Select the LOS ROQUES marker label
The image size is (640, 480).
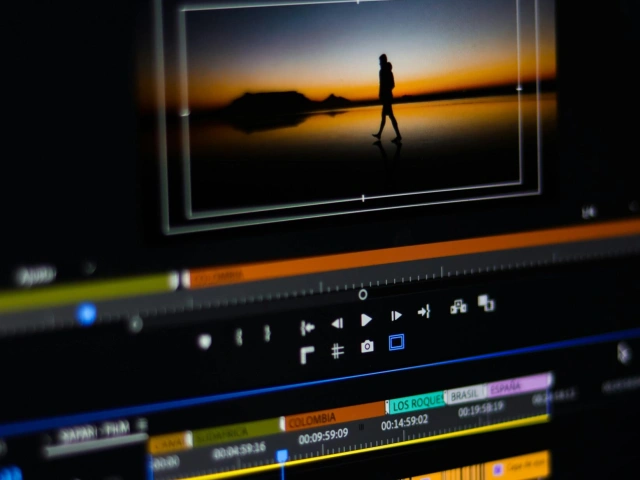pyautogui.click(x=416, y=404)
